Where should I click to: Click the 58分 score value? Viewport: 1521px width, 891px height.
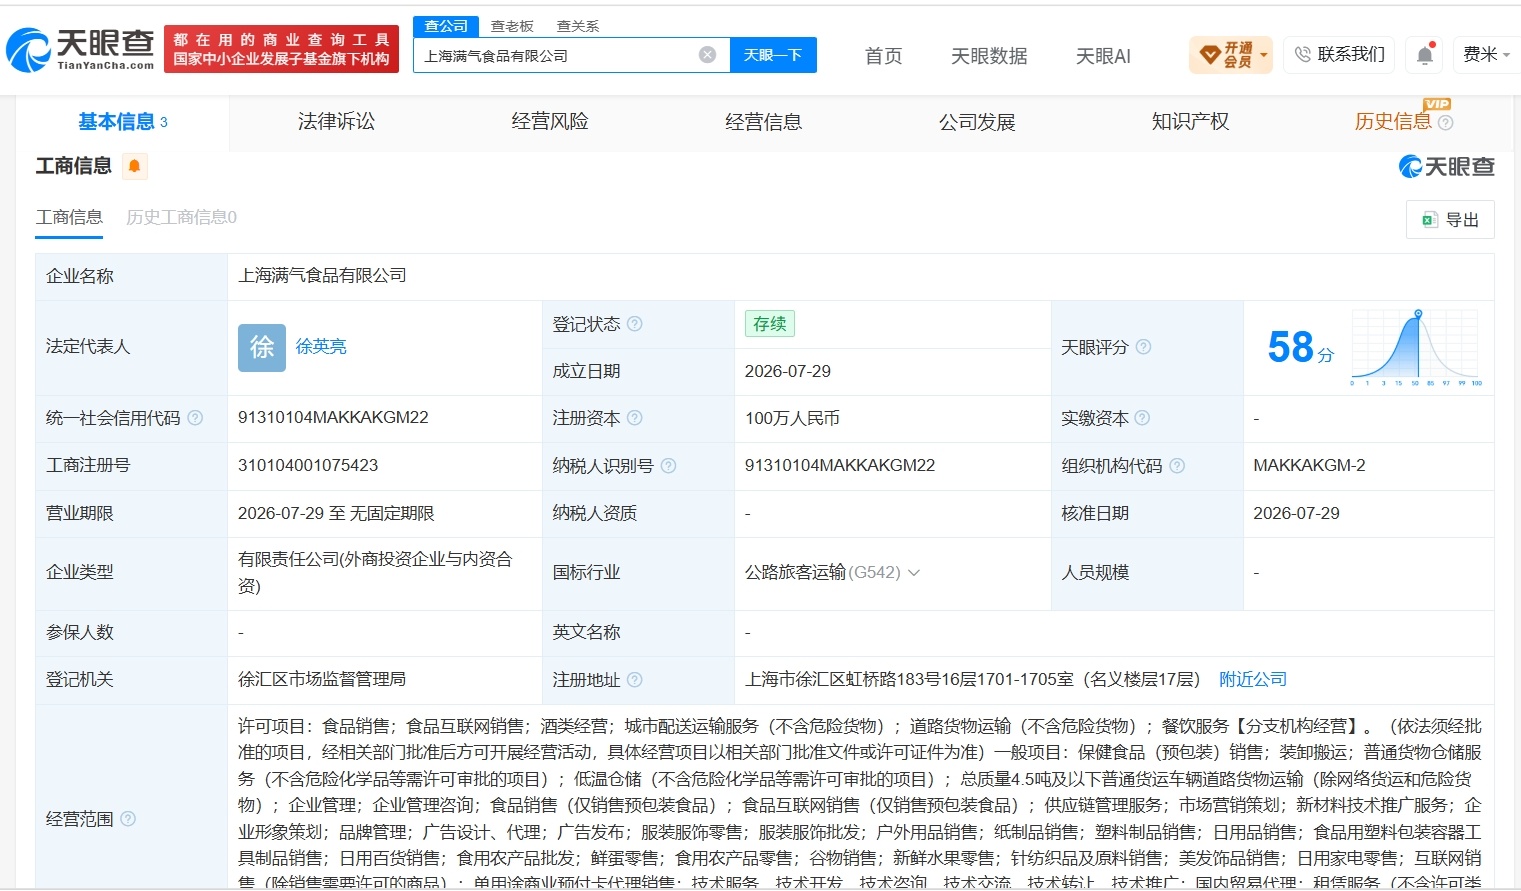(x=1300, y=347)
